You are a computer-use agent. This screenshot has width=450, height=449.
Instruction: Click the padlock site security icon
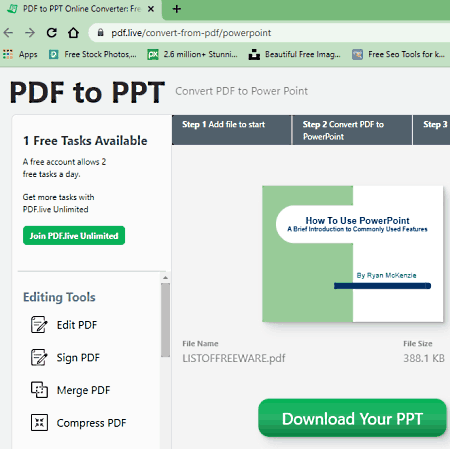point(100,33)
